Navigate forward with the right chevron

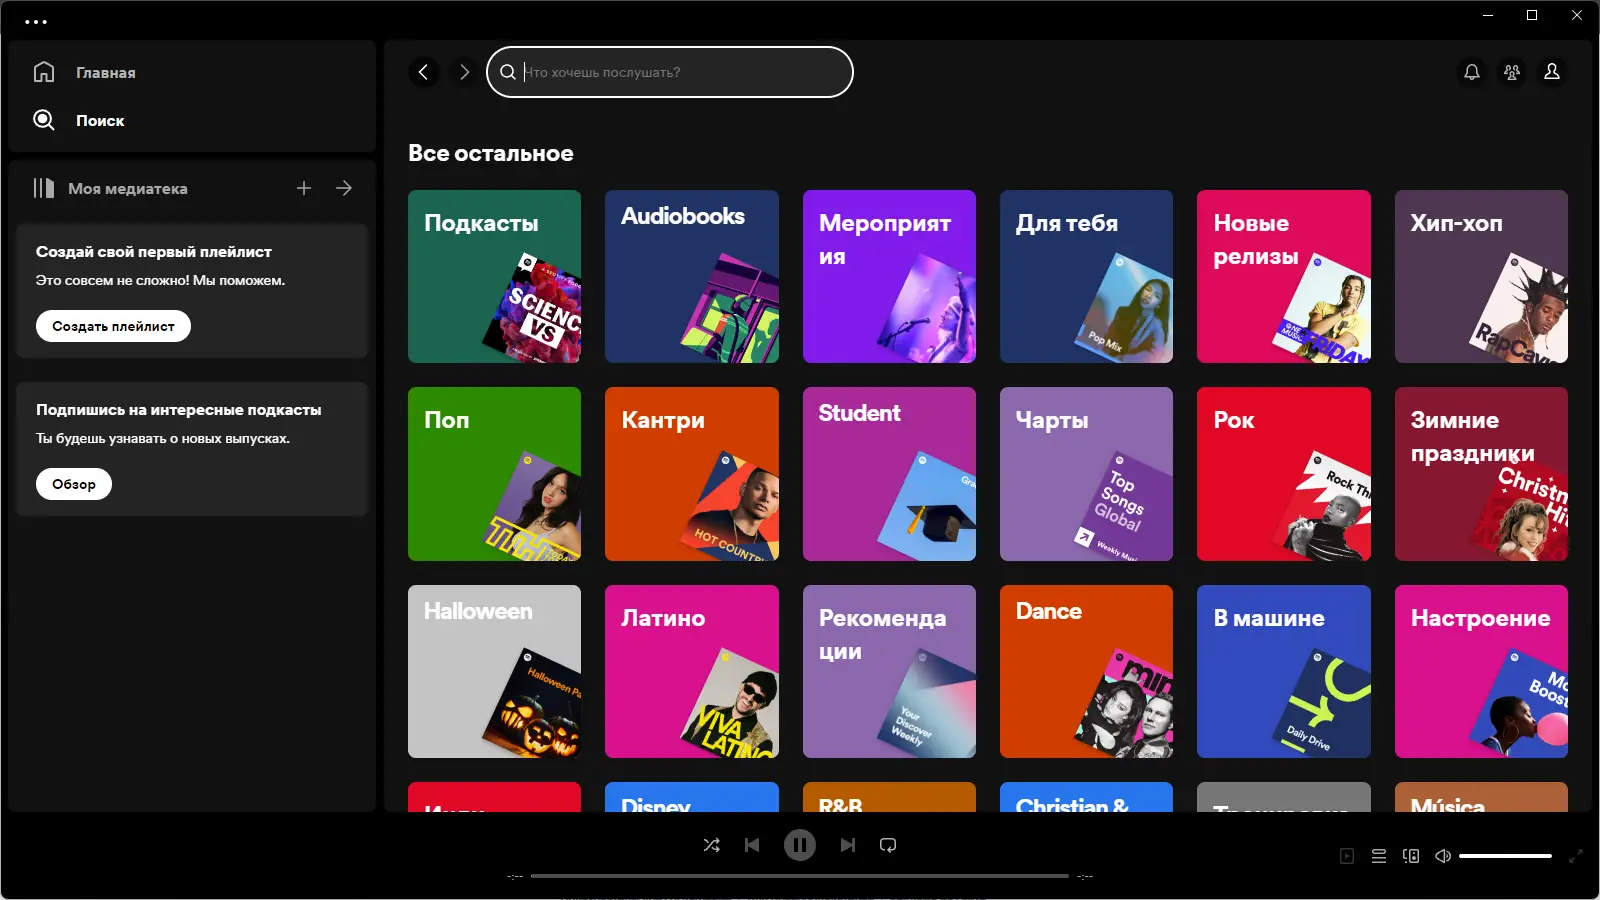pos(464,72)
